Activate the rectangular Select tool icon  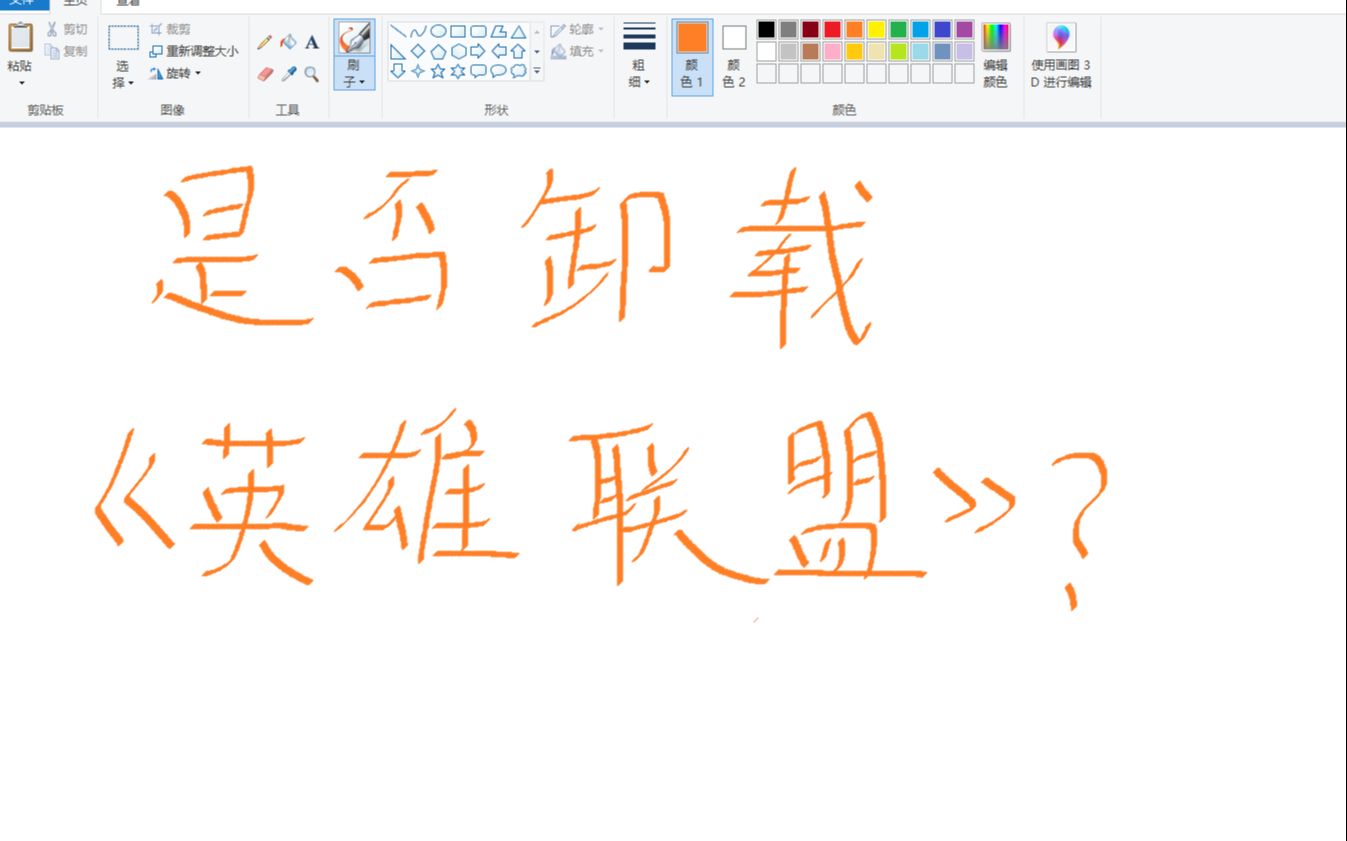(123, 38)
